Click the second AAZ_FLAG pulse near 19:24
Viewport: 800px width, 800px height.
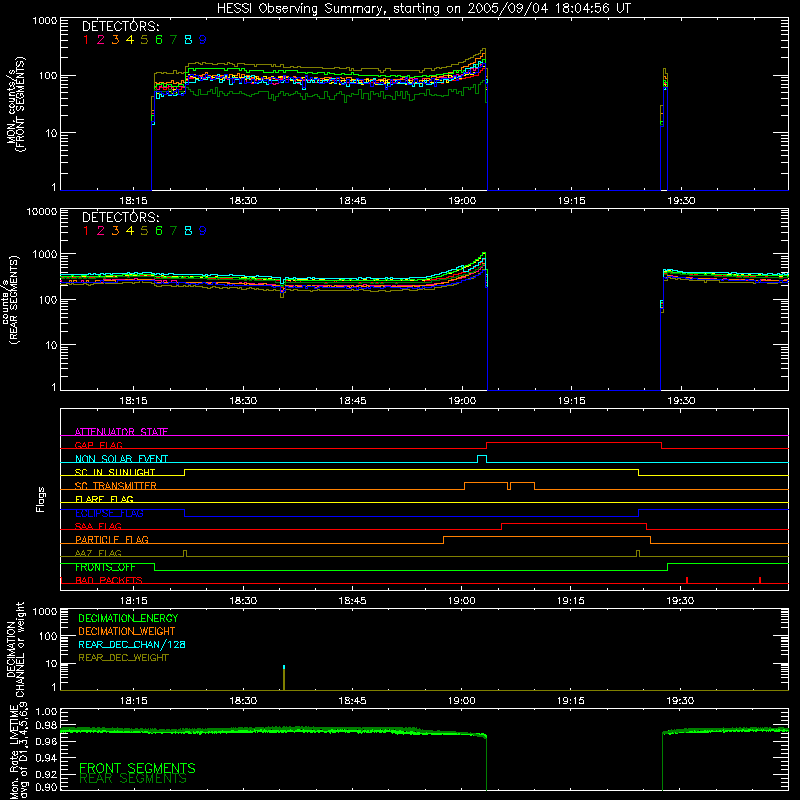click(638, 554)
